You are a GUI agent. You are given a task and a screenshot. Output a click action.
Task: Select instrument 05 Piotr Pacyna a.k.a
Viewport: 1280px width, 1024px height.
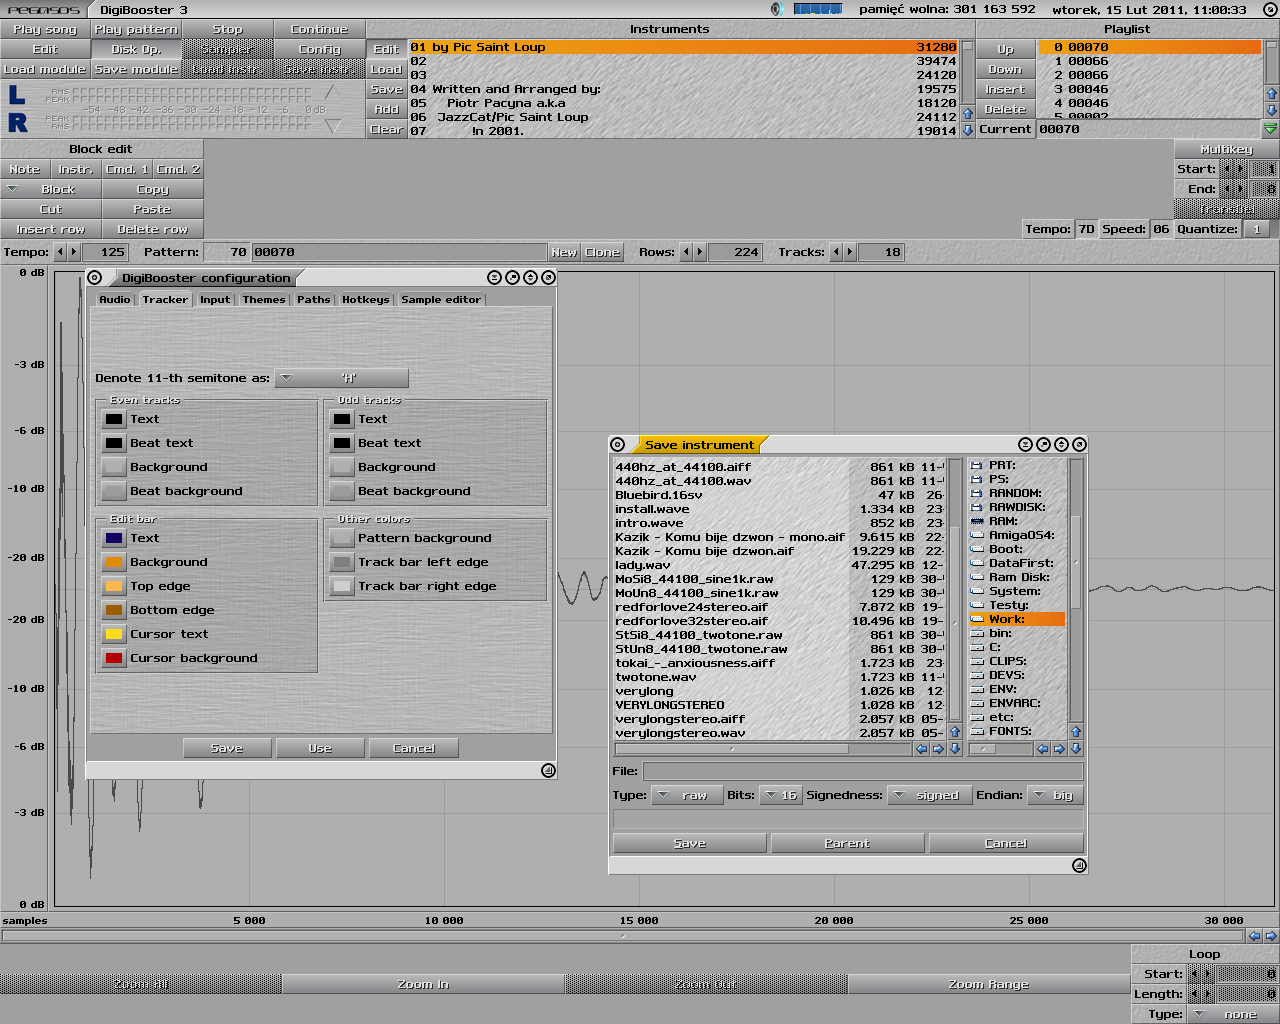685,103
